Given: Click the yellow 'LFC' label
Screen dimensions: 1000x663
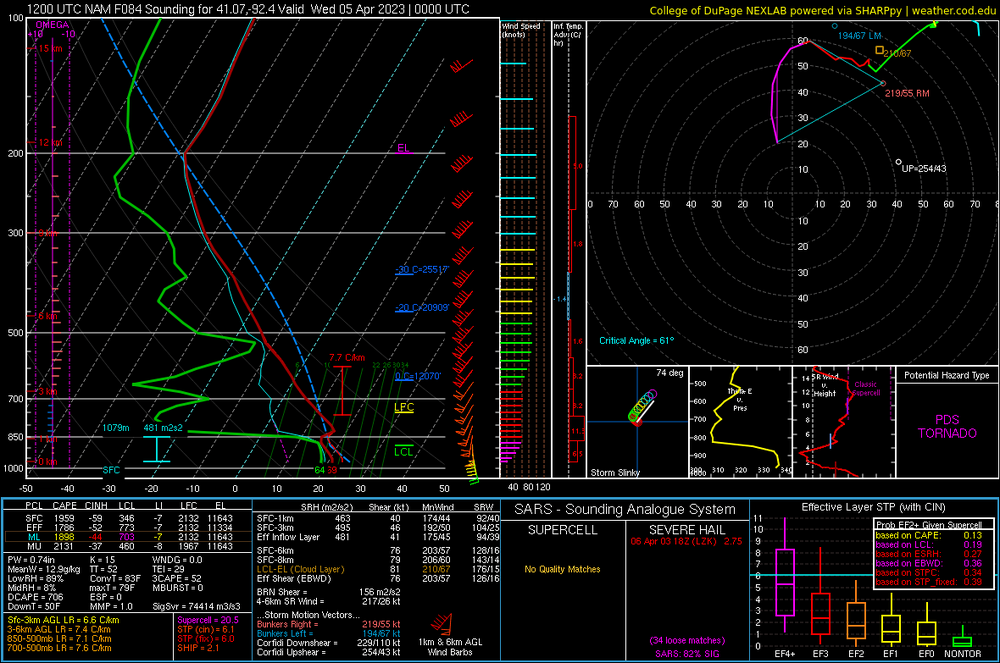Looking at the screenshot, I should pyautogui.click(x=404, y=407).
